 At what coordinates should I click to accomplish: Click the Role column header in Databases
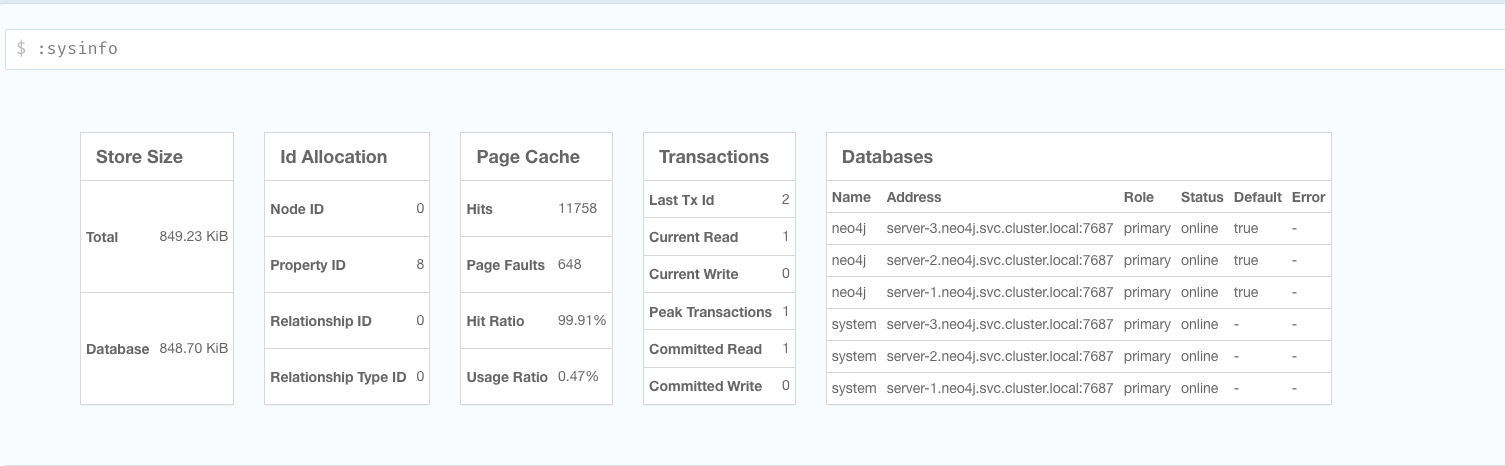click(1138, 197)
